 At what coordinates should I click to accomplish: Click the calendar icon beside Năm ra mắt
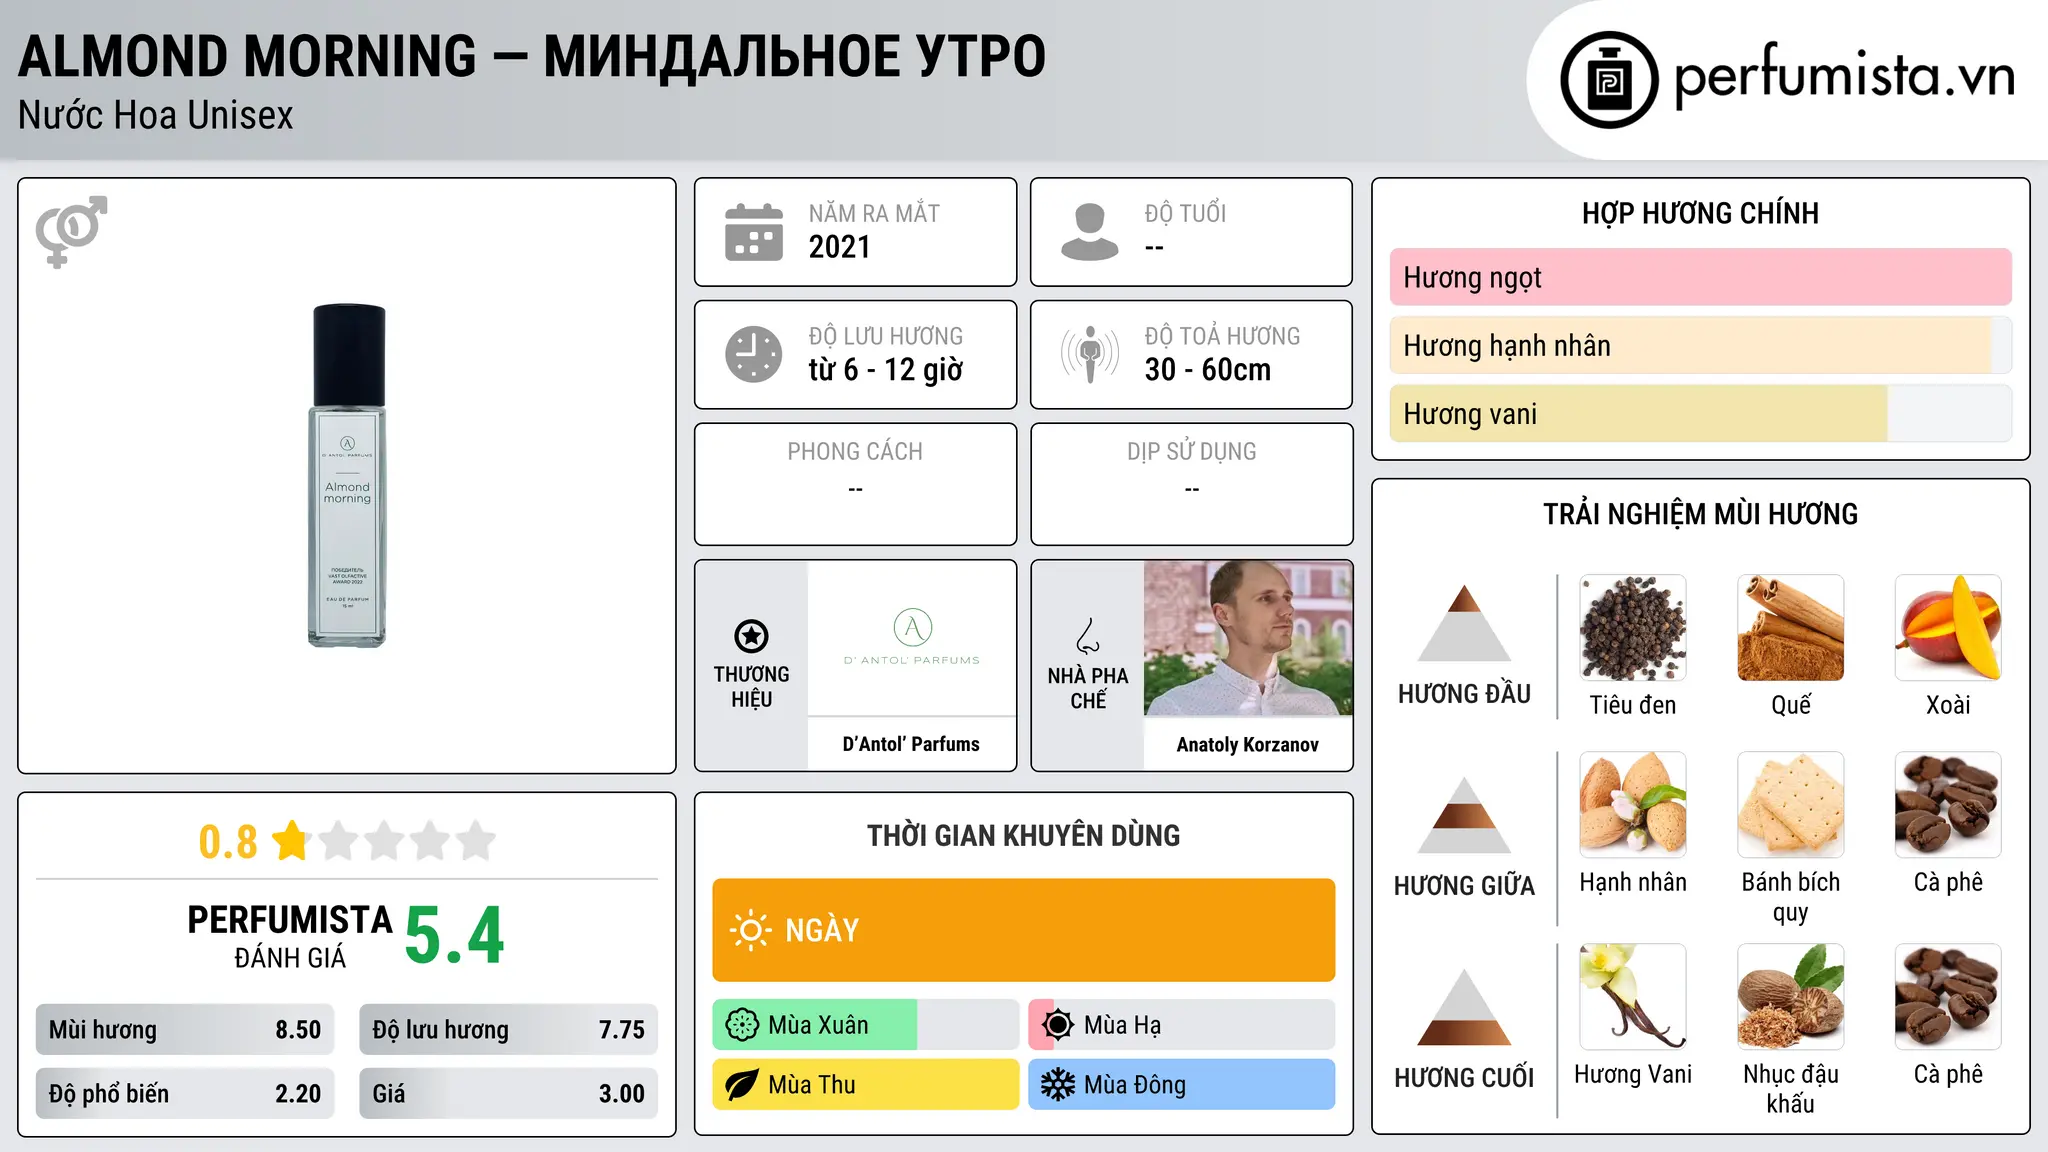tap(753, 232)
